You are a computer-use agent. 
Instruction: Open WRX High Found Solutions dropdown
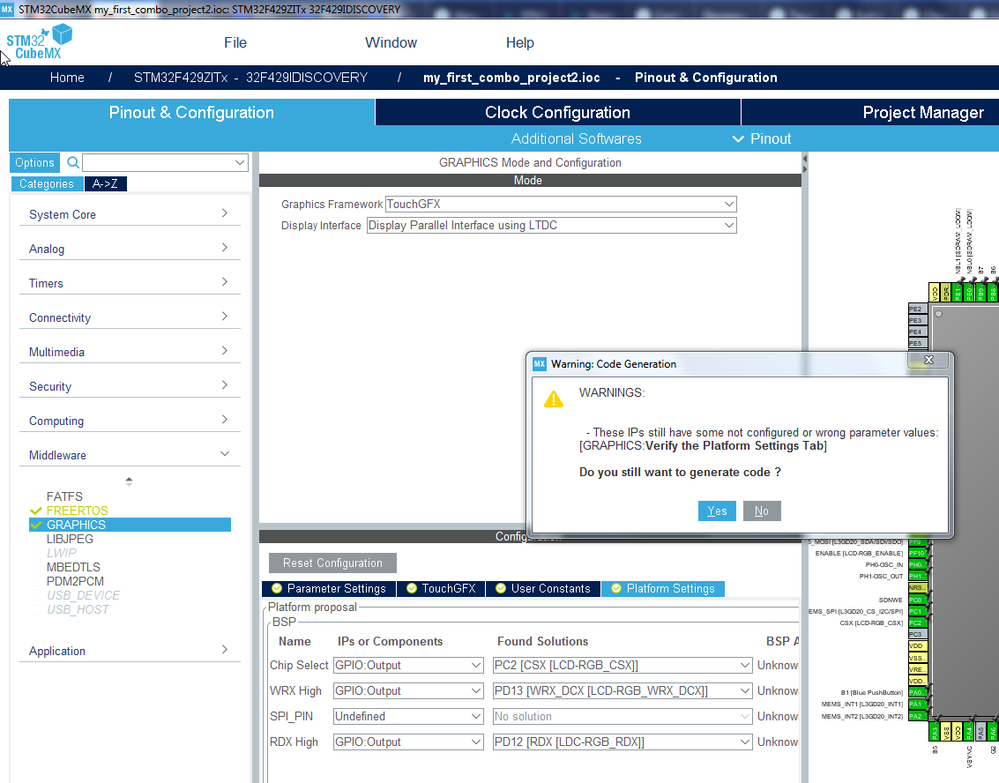[622, 691]
